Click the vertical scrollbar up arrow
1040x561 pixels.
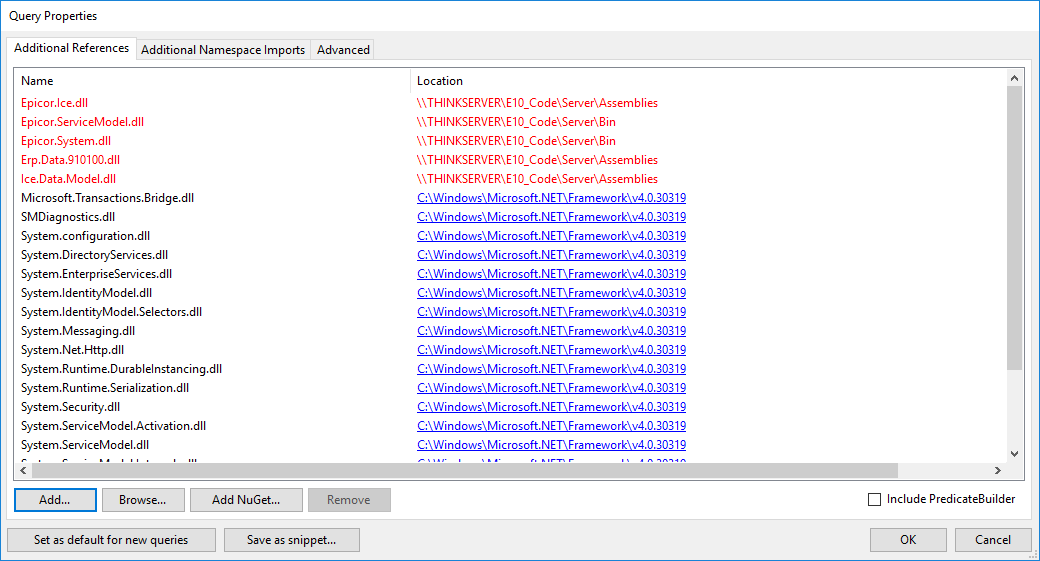coord(1014,78)
